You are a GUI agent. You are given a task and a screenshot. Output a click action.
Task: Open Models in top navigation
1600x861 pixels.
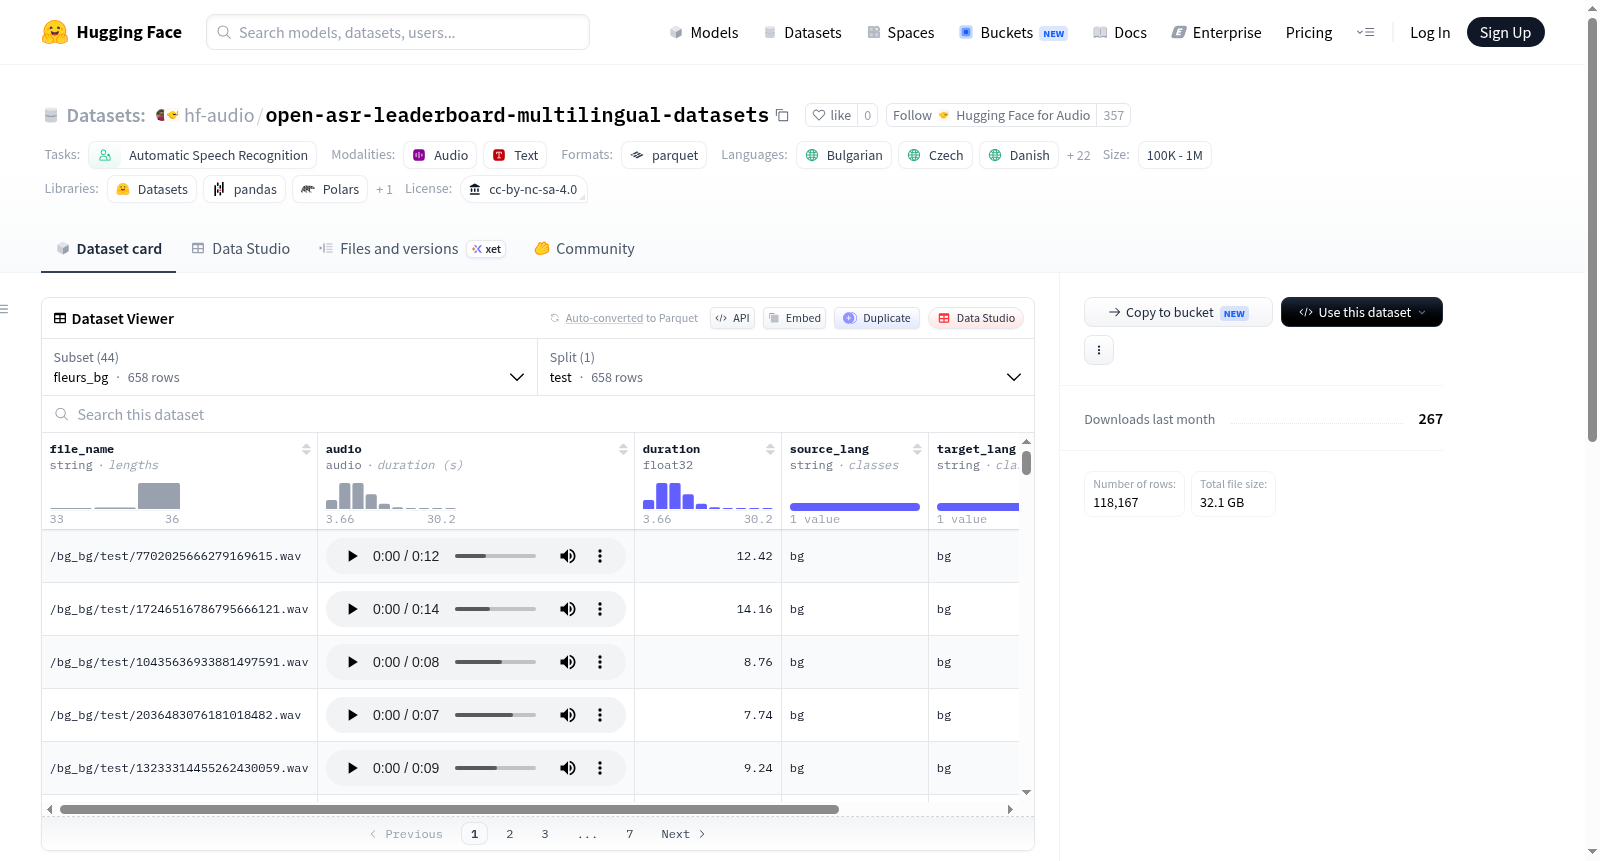tap(704, 33)
